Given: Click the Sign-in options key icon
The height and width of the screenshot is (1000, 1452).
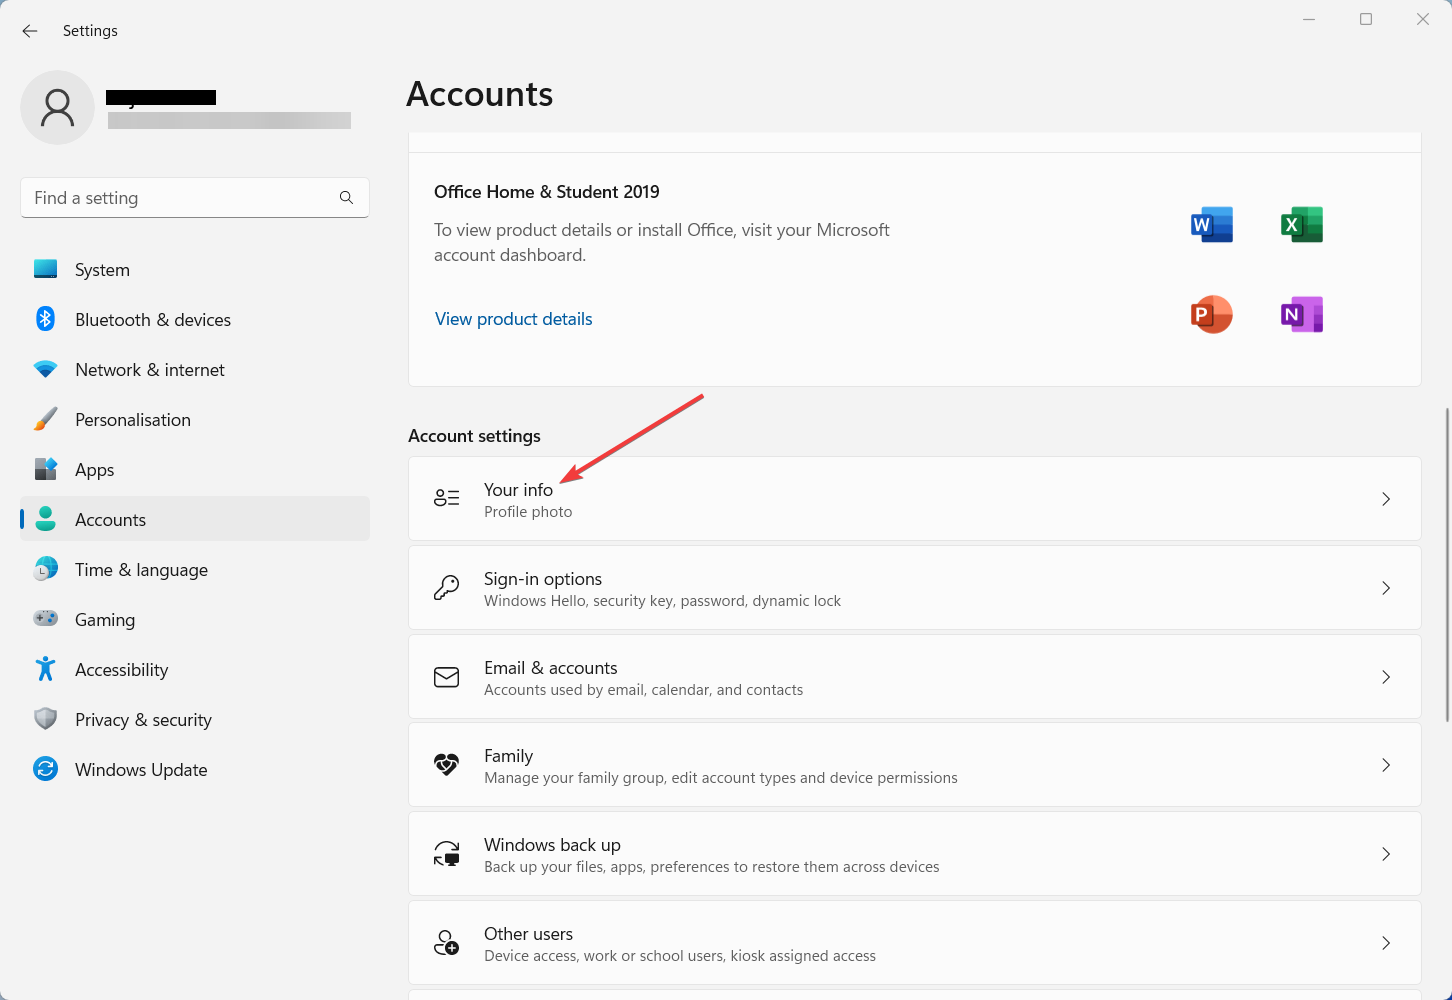Looking at the screenshot, I should 446,587.
